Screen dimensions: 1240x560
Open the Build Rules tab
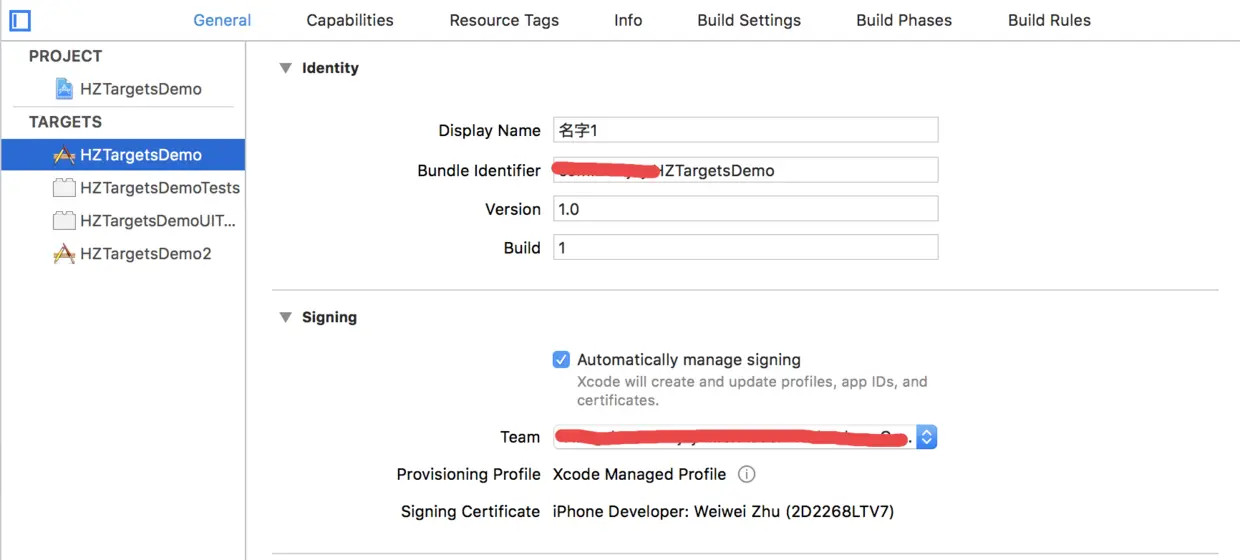1049,20
